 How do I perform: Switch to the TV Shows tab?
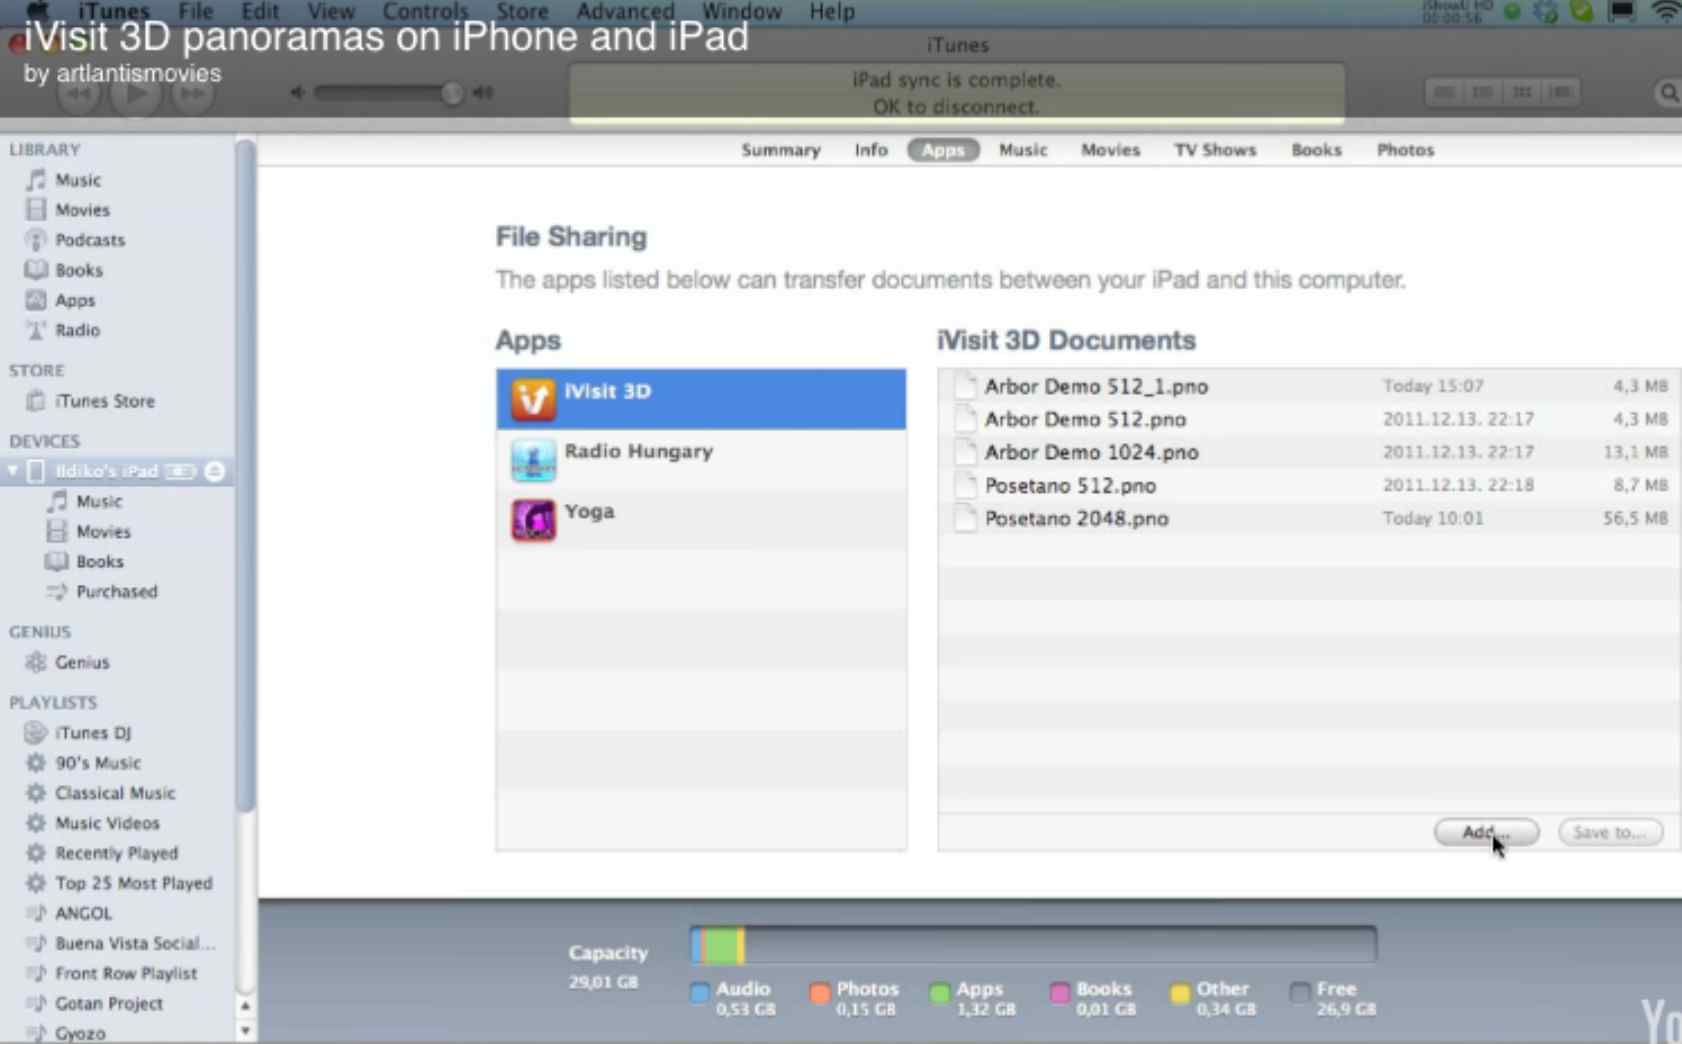(1215, 150)
